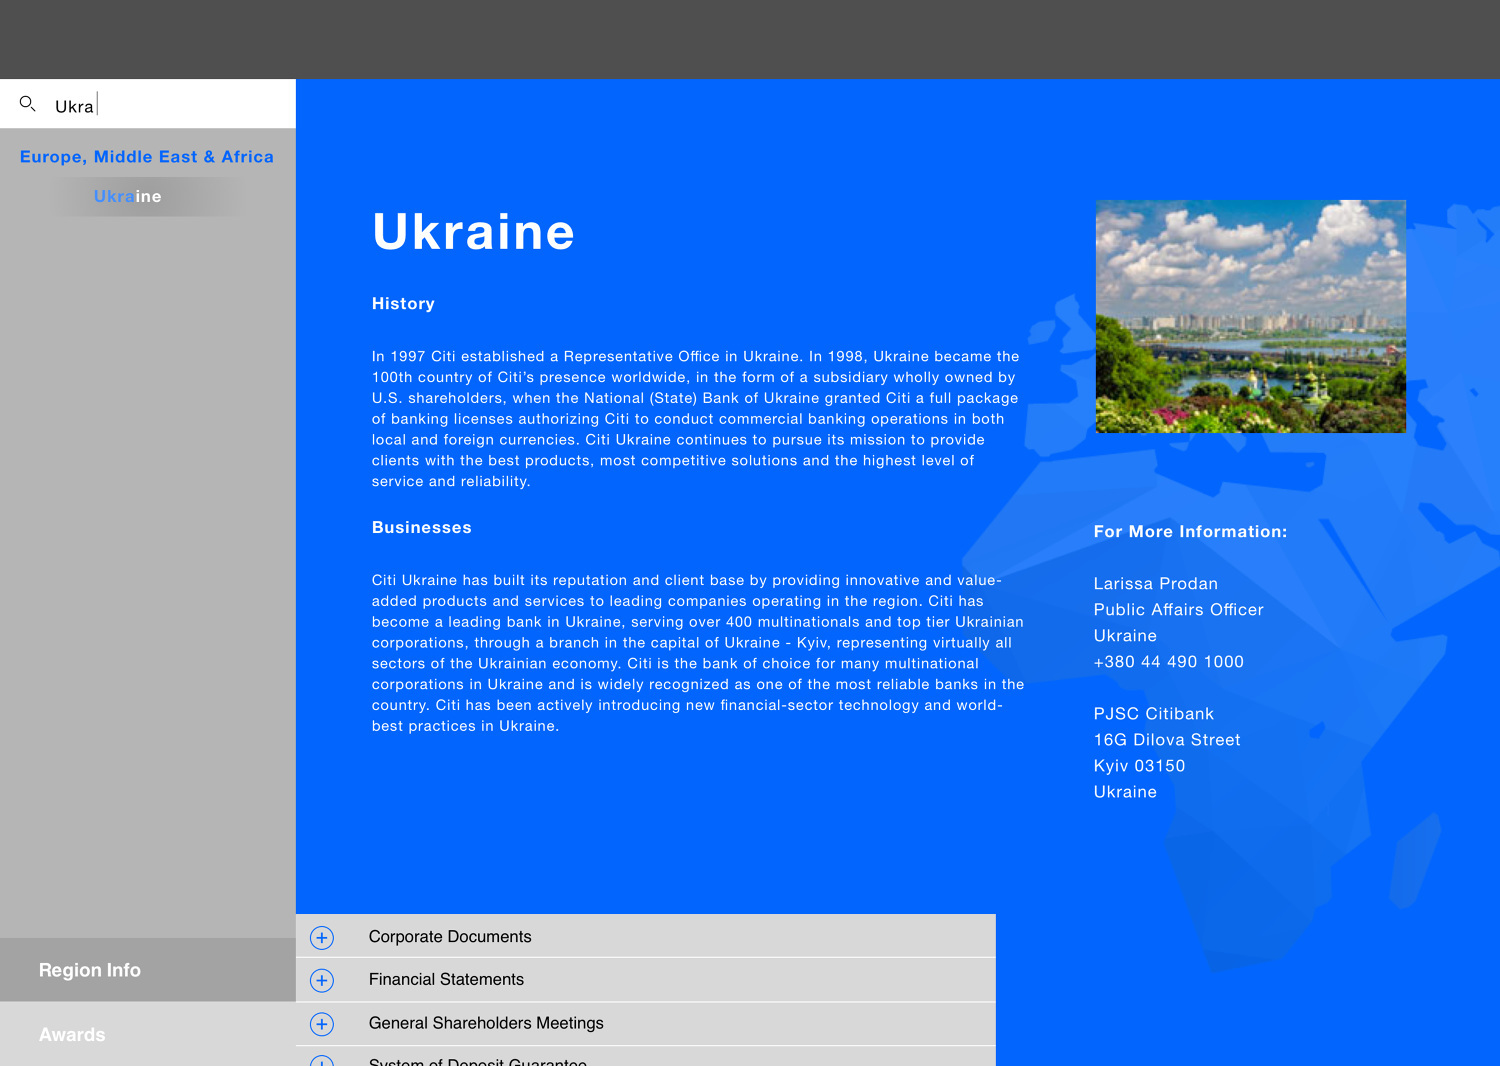
Task: Expand System of Deposit Guarantee plus icon
Action: click(322, 1061)
